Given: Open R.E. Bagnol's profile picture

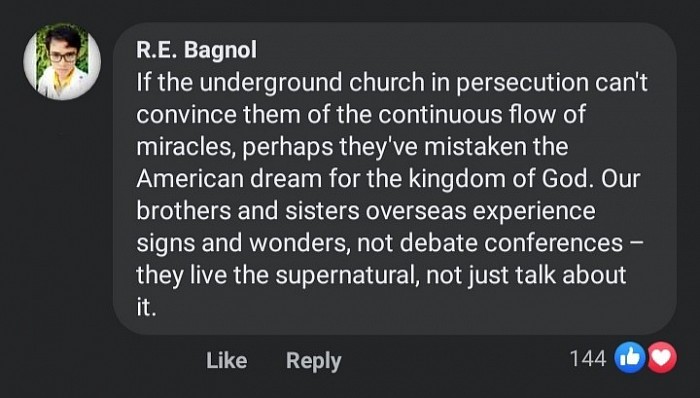Looking at the screenshot, I should click(62, 61).
